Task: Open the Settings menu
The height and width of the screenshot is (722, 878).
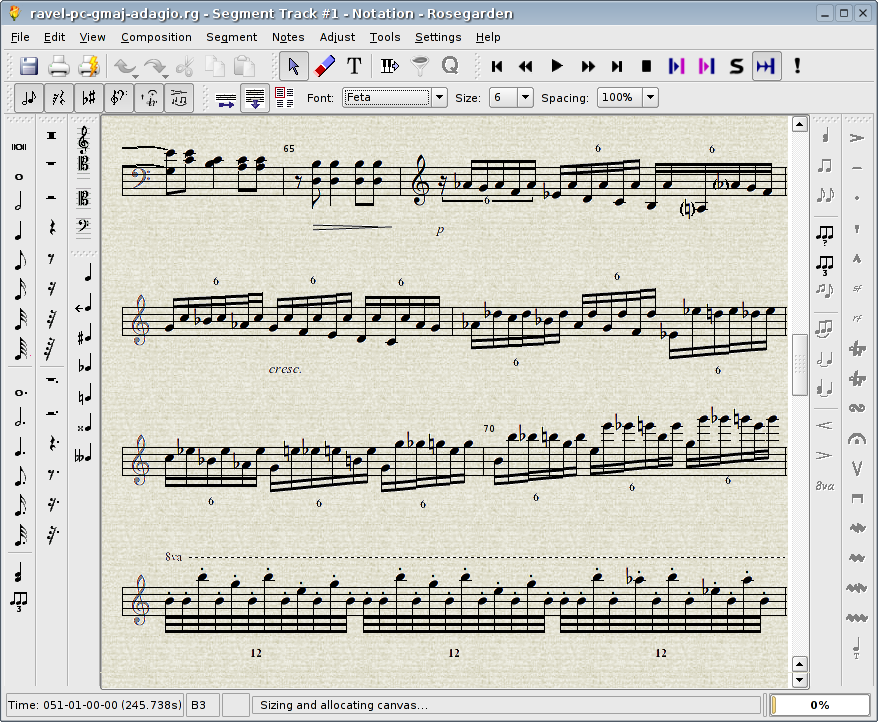Action: 438,37
